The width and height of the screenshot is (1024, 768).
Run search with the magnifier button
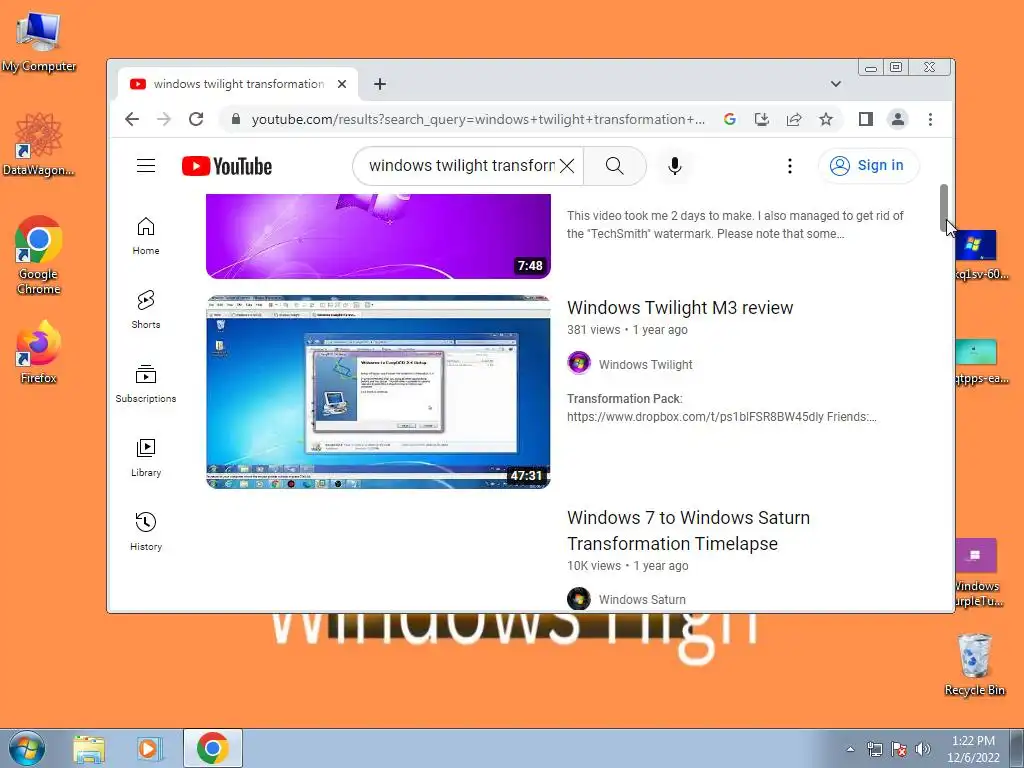pos(615,166)
